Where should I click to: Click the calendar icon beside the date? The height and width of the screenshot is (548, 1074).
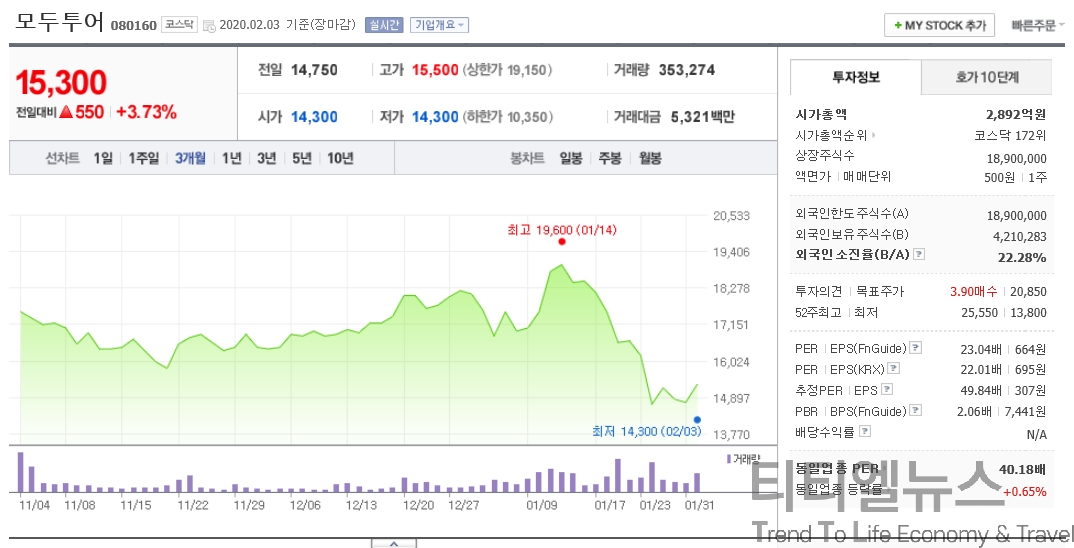pos(210,26)
